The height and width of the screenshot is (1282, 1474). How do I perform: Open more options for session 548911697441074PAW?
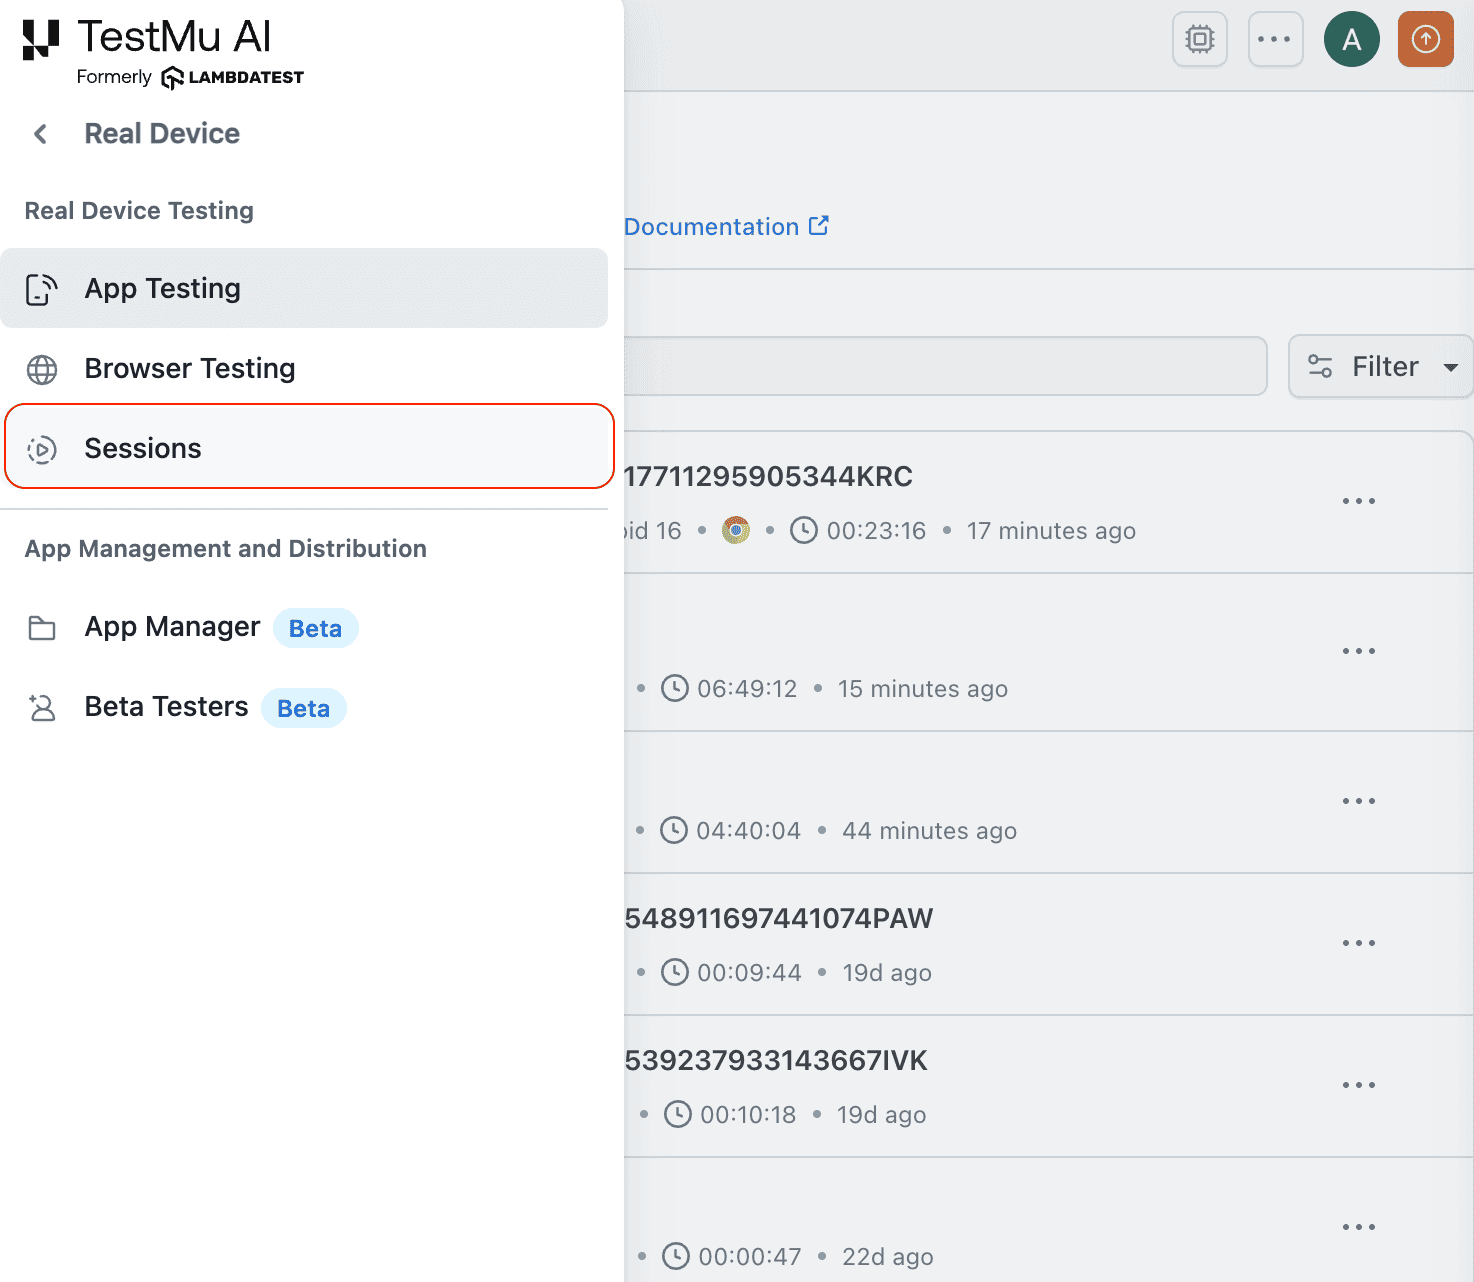(x=1359, y=943)
